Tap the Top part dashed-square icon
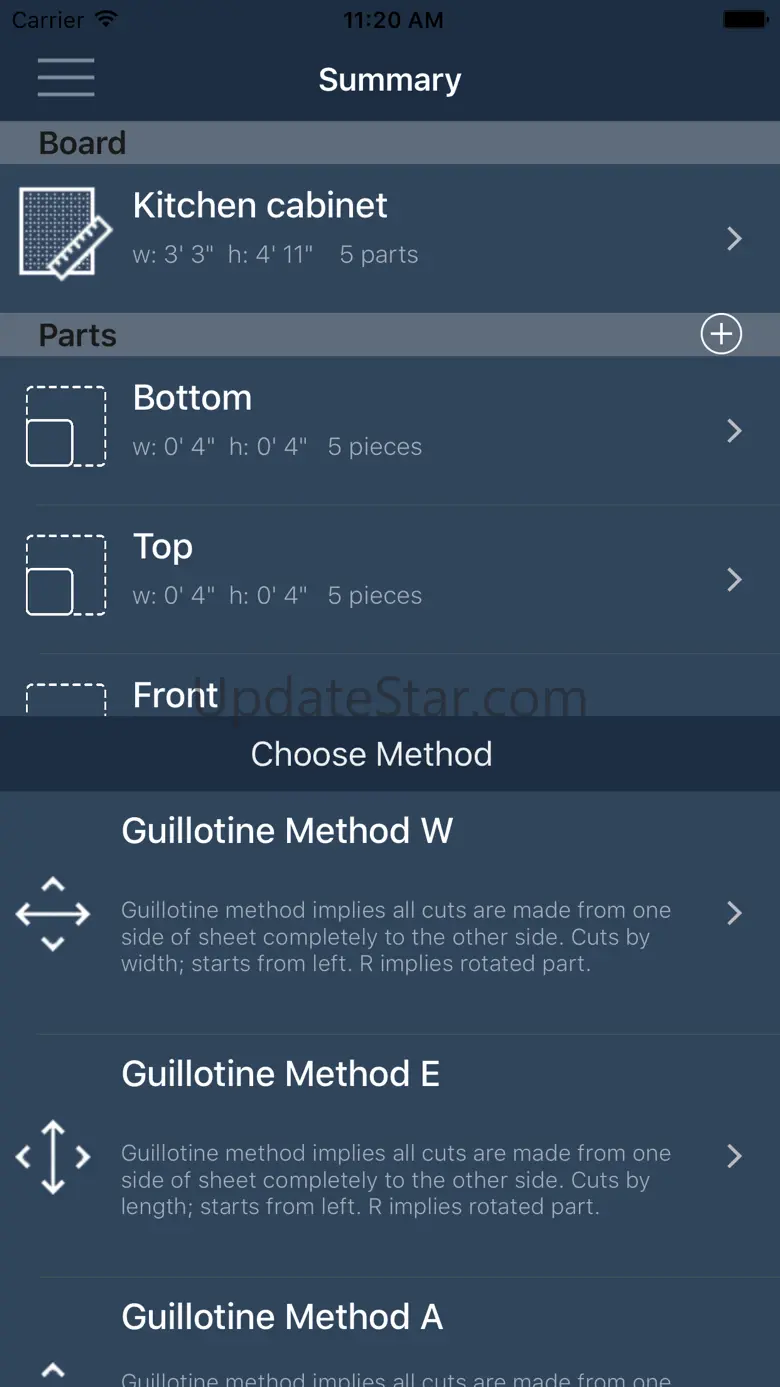Screen dimensions: 780x1387 point(65,576)
